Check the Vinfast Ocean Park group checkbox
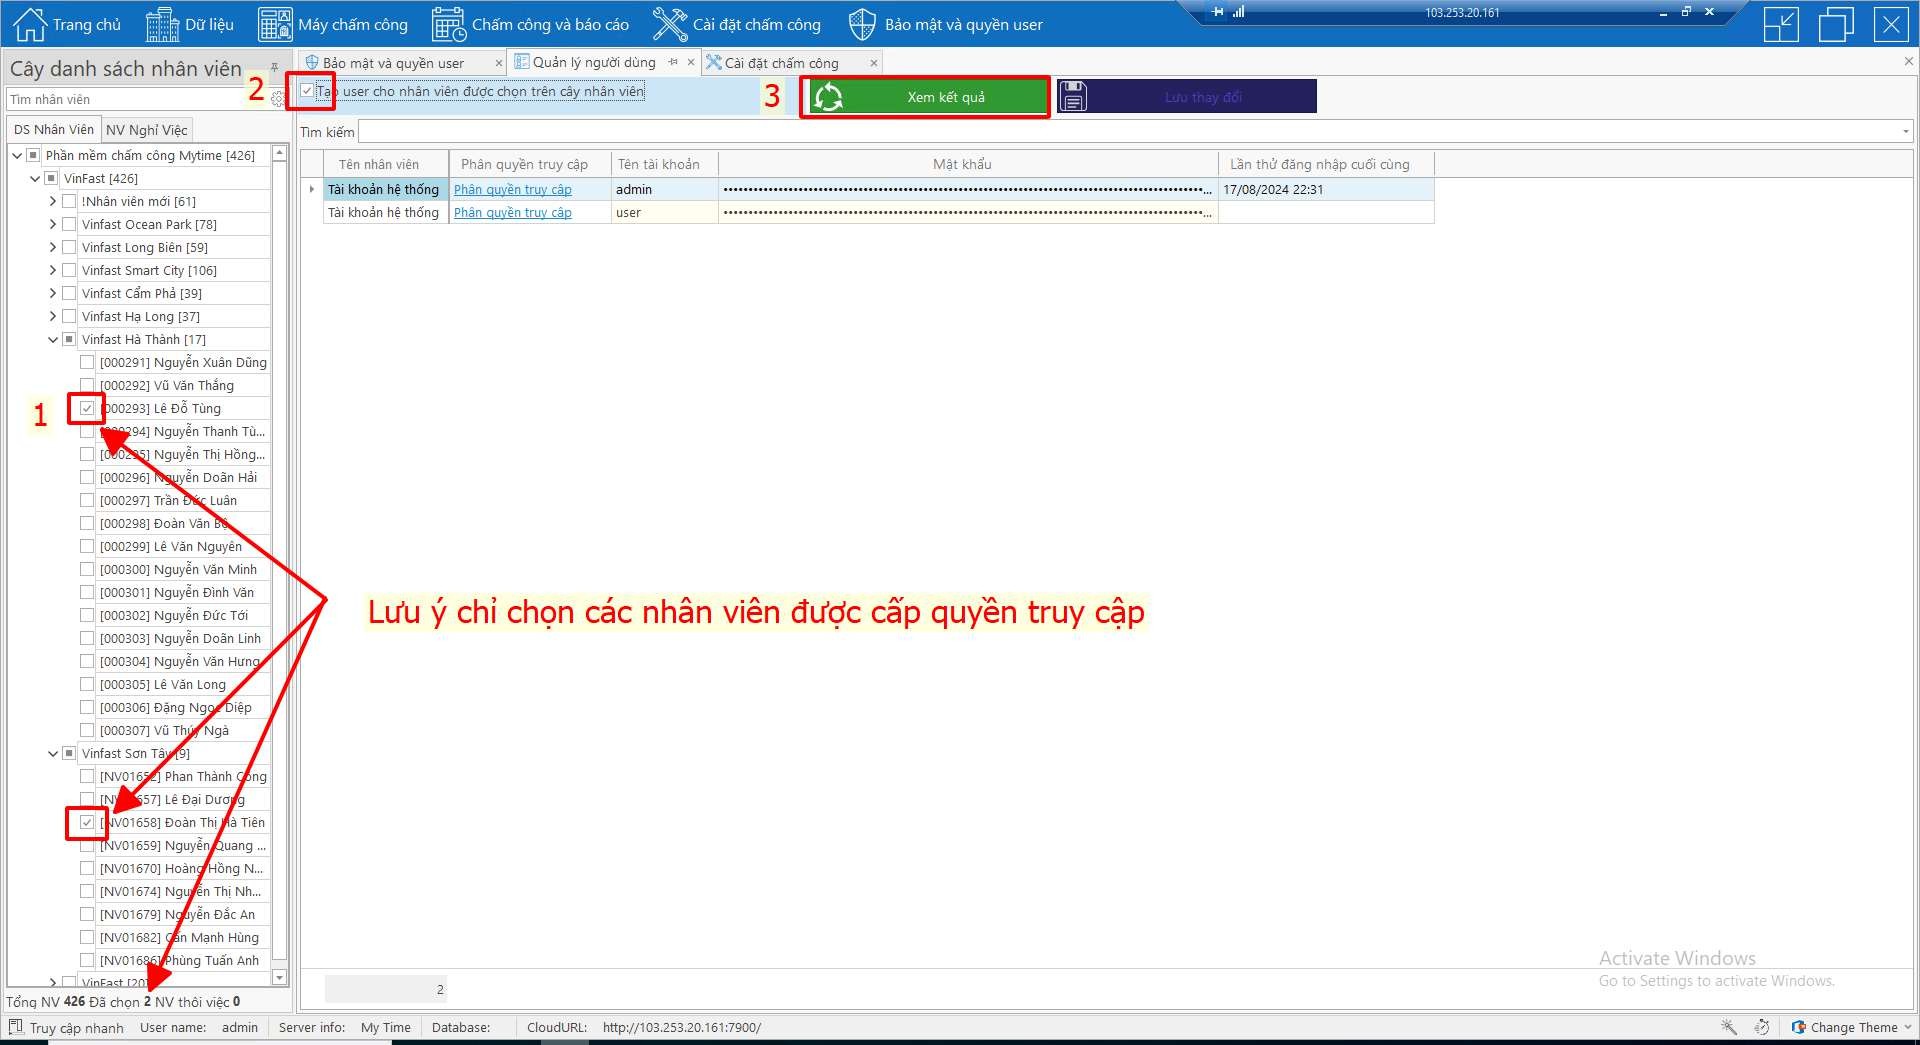 click(69, 224)
